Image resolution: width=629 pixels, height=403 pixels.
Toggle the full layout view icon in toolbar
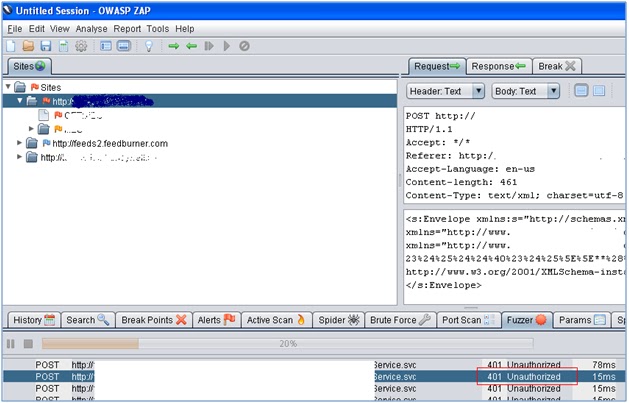[124, 46]
